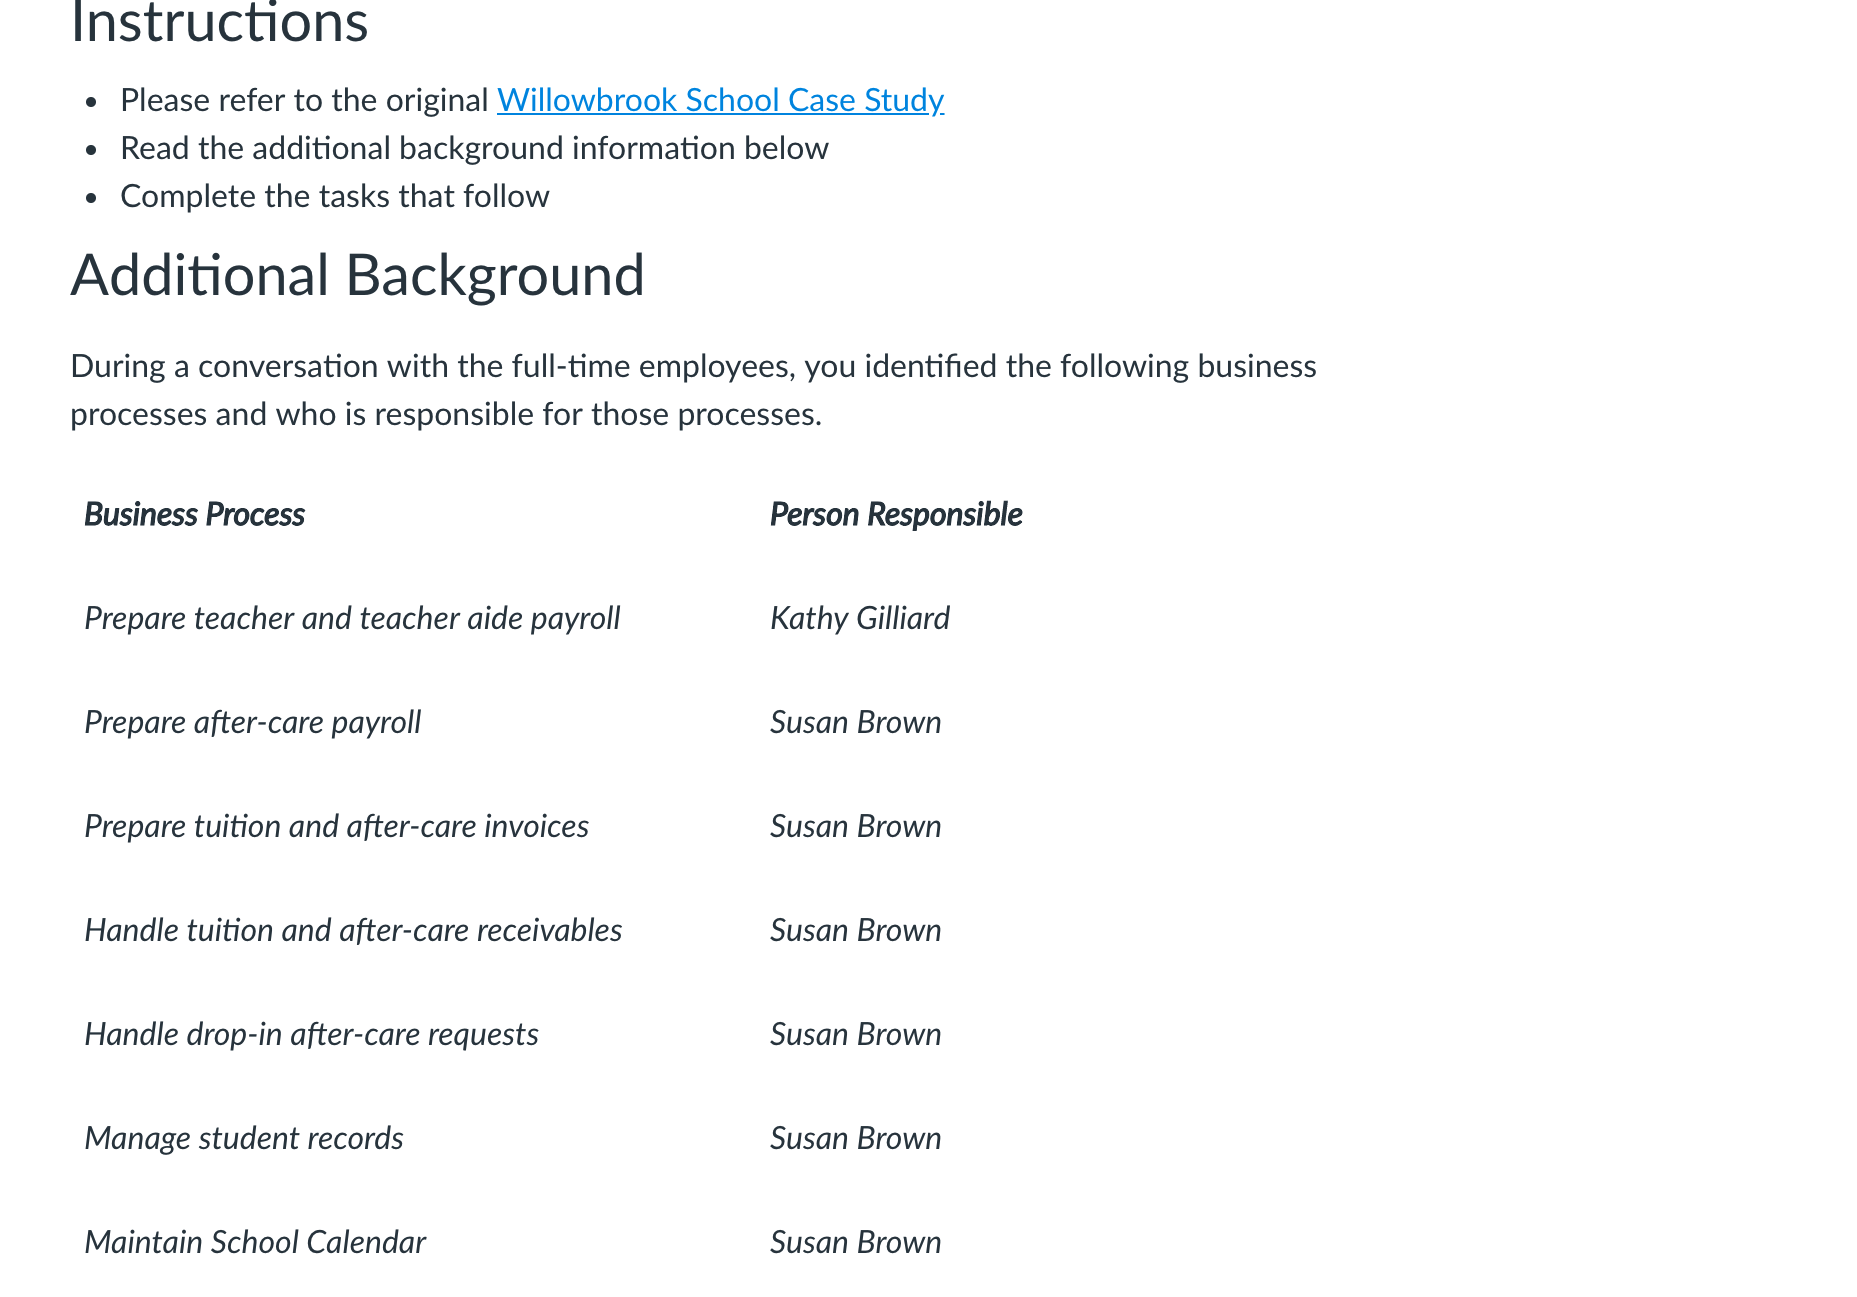Click the 'During a conversation' paragraph text

tap(693, 390)
